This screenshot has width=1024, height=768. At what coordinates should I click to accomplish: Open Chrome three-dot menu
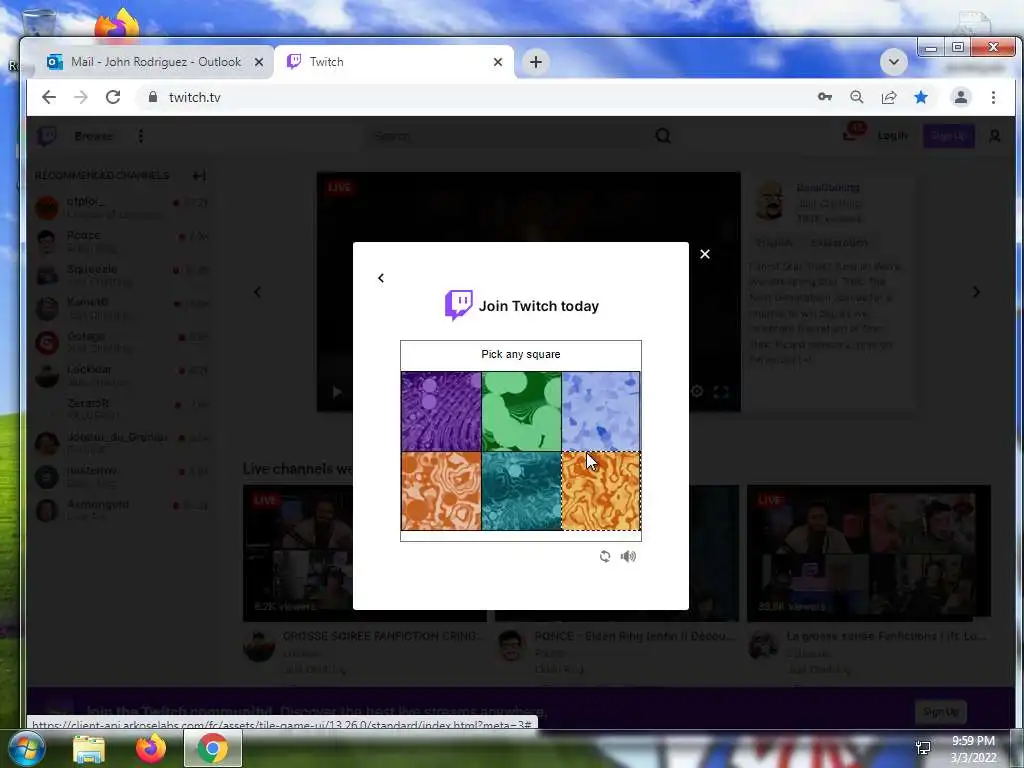click(x=993, y=97)
